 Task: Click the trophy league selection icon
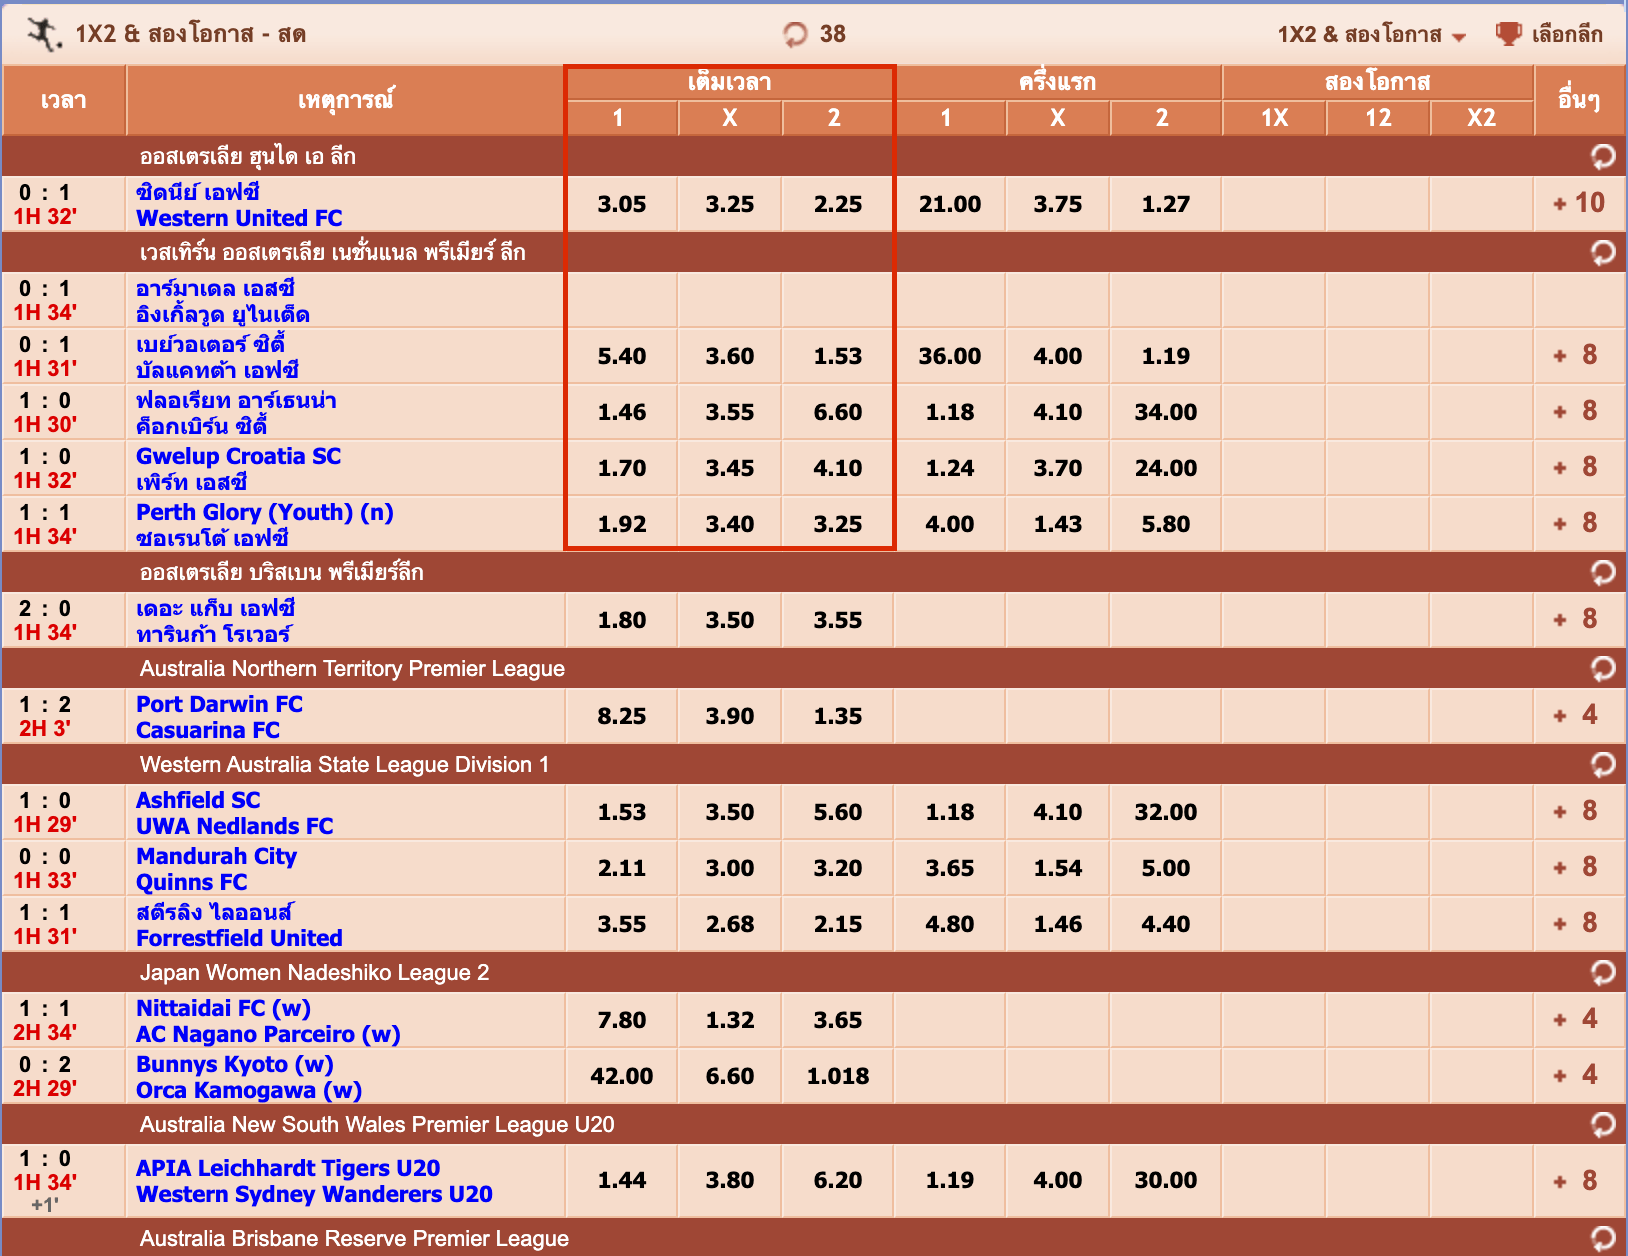(x=1508, y=34)
